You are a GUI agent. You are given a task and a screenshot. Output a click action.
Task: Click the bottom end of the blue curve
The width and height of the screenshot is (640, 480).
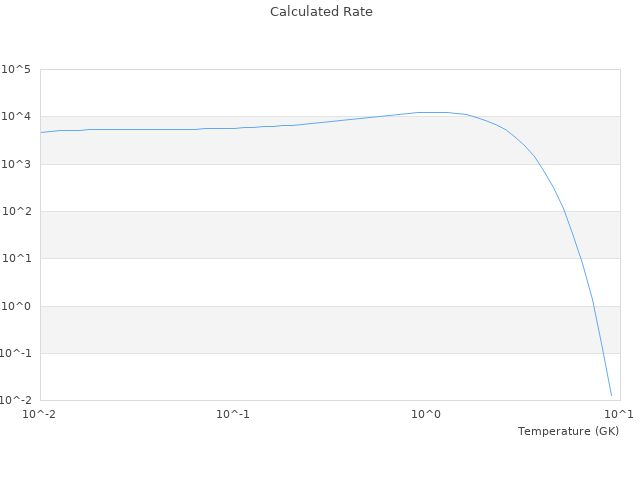[x=611, y=395]
